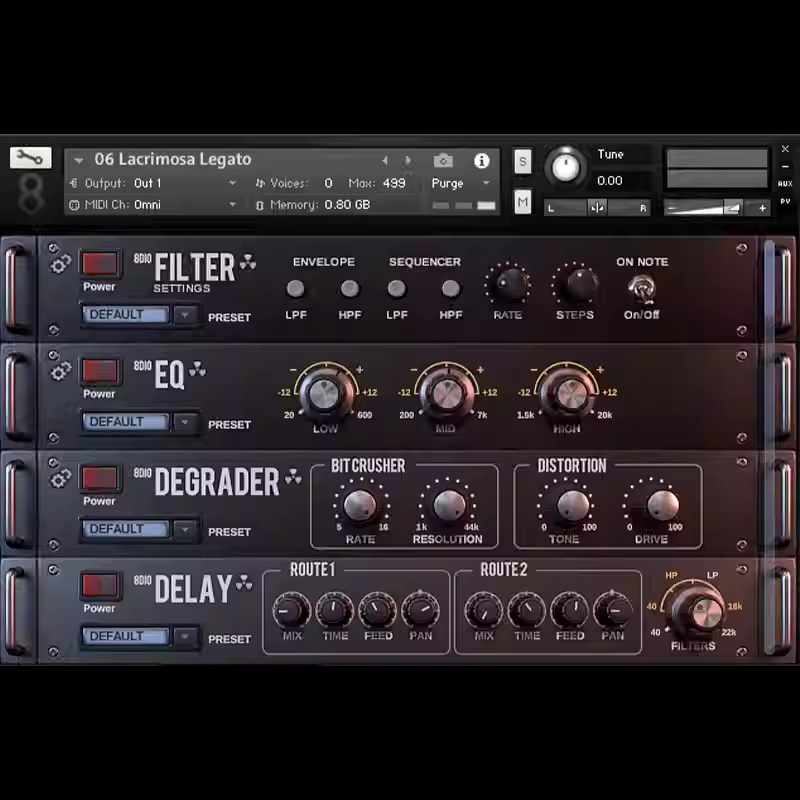Click the pan L-R slider
The image size is (800, 800).
point(597,208)
